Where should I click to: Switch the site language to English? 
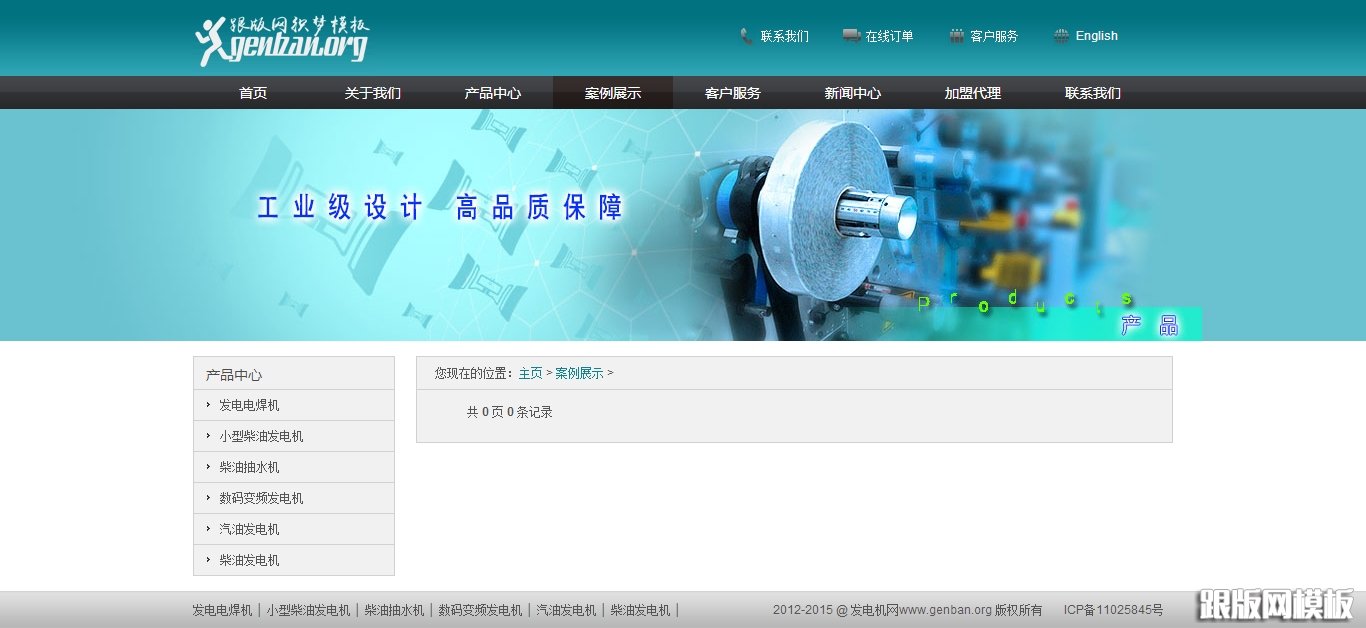coord(1097,36)
